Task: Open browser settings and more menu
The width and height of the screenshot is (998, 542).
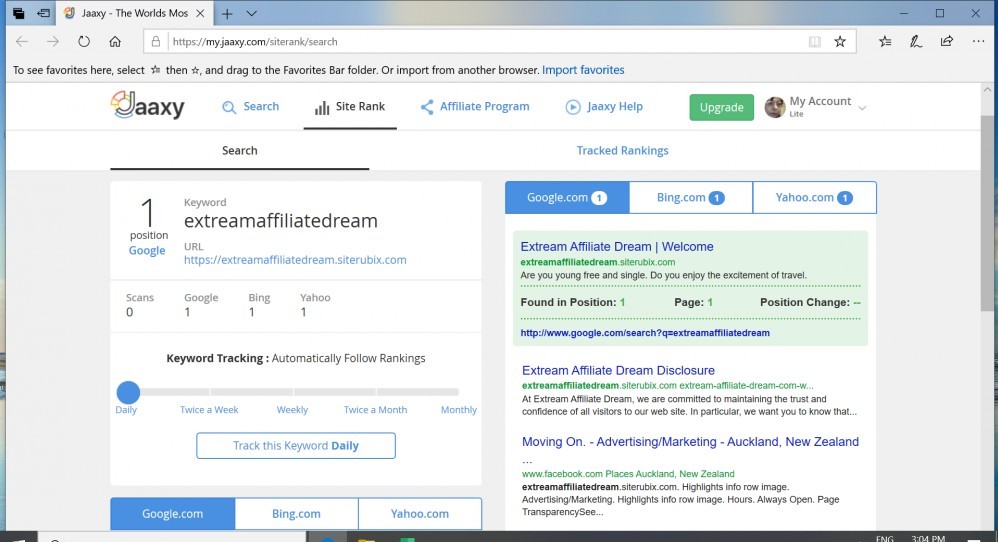Action: [x=978, y=41]
